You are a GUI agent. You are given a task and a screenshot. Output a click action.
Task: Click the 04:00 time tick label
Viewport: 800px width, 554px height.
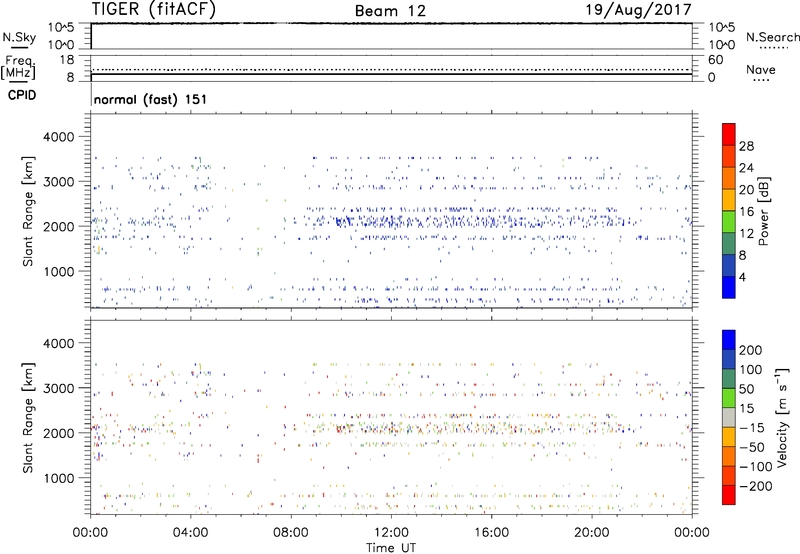(191, 533)
